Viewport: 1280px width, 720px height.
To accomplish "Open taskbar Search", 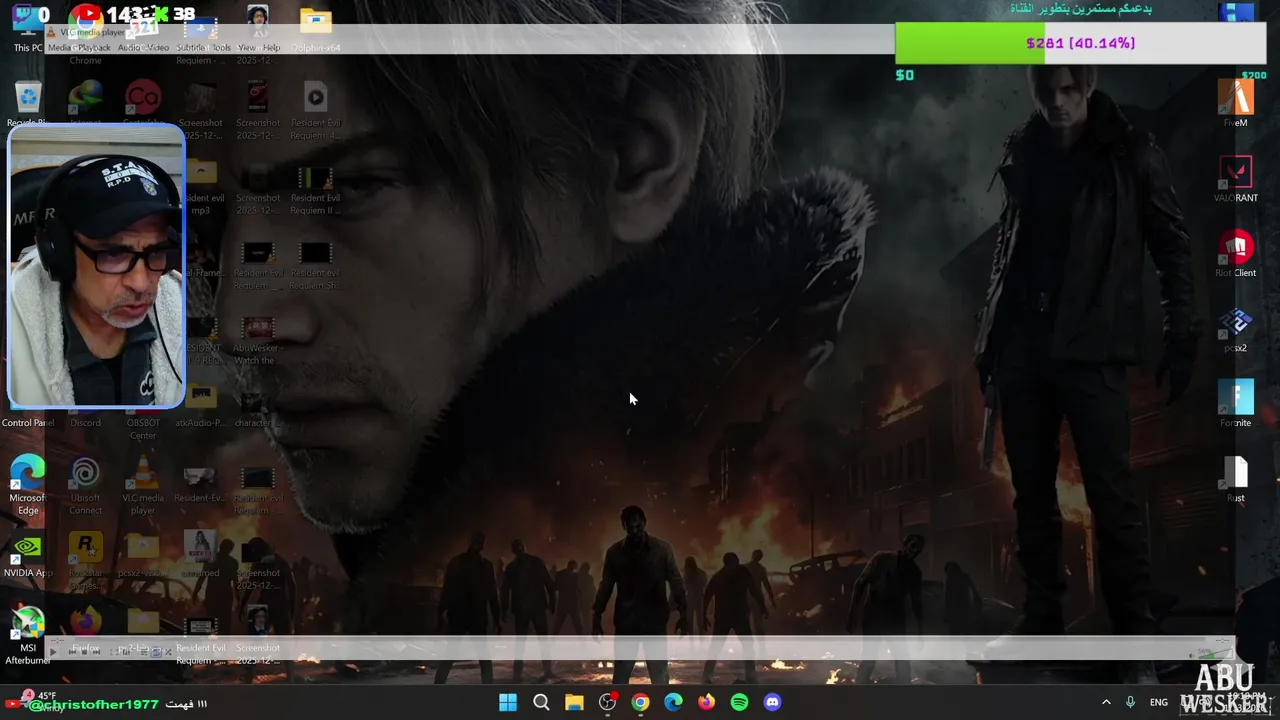I will pos(541,702).
